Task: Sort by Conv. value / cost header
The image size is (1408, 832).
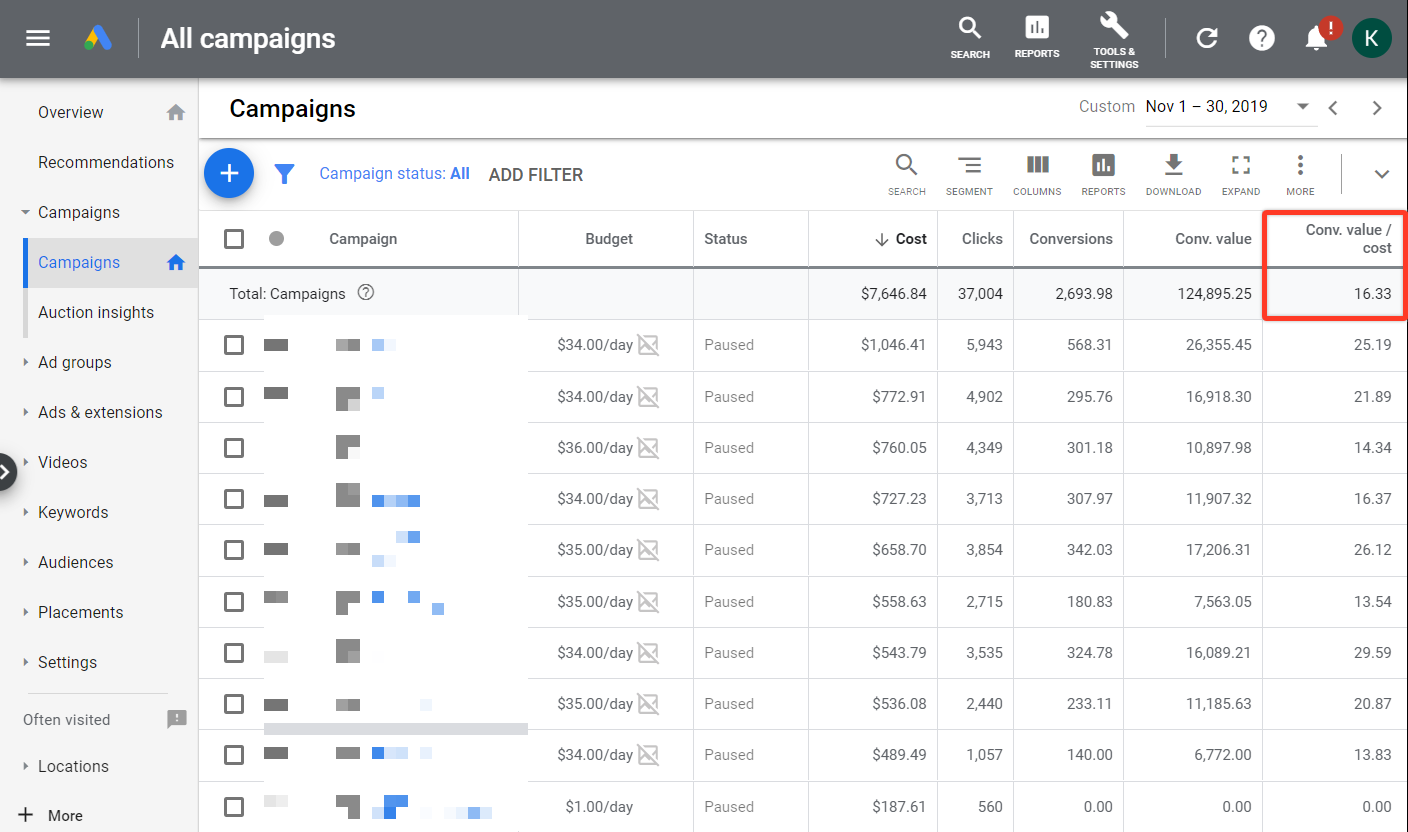Action: pyautogui.click(x=1348, y=239)
